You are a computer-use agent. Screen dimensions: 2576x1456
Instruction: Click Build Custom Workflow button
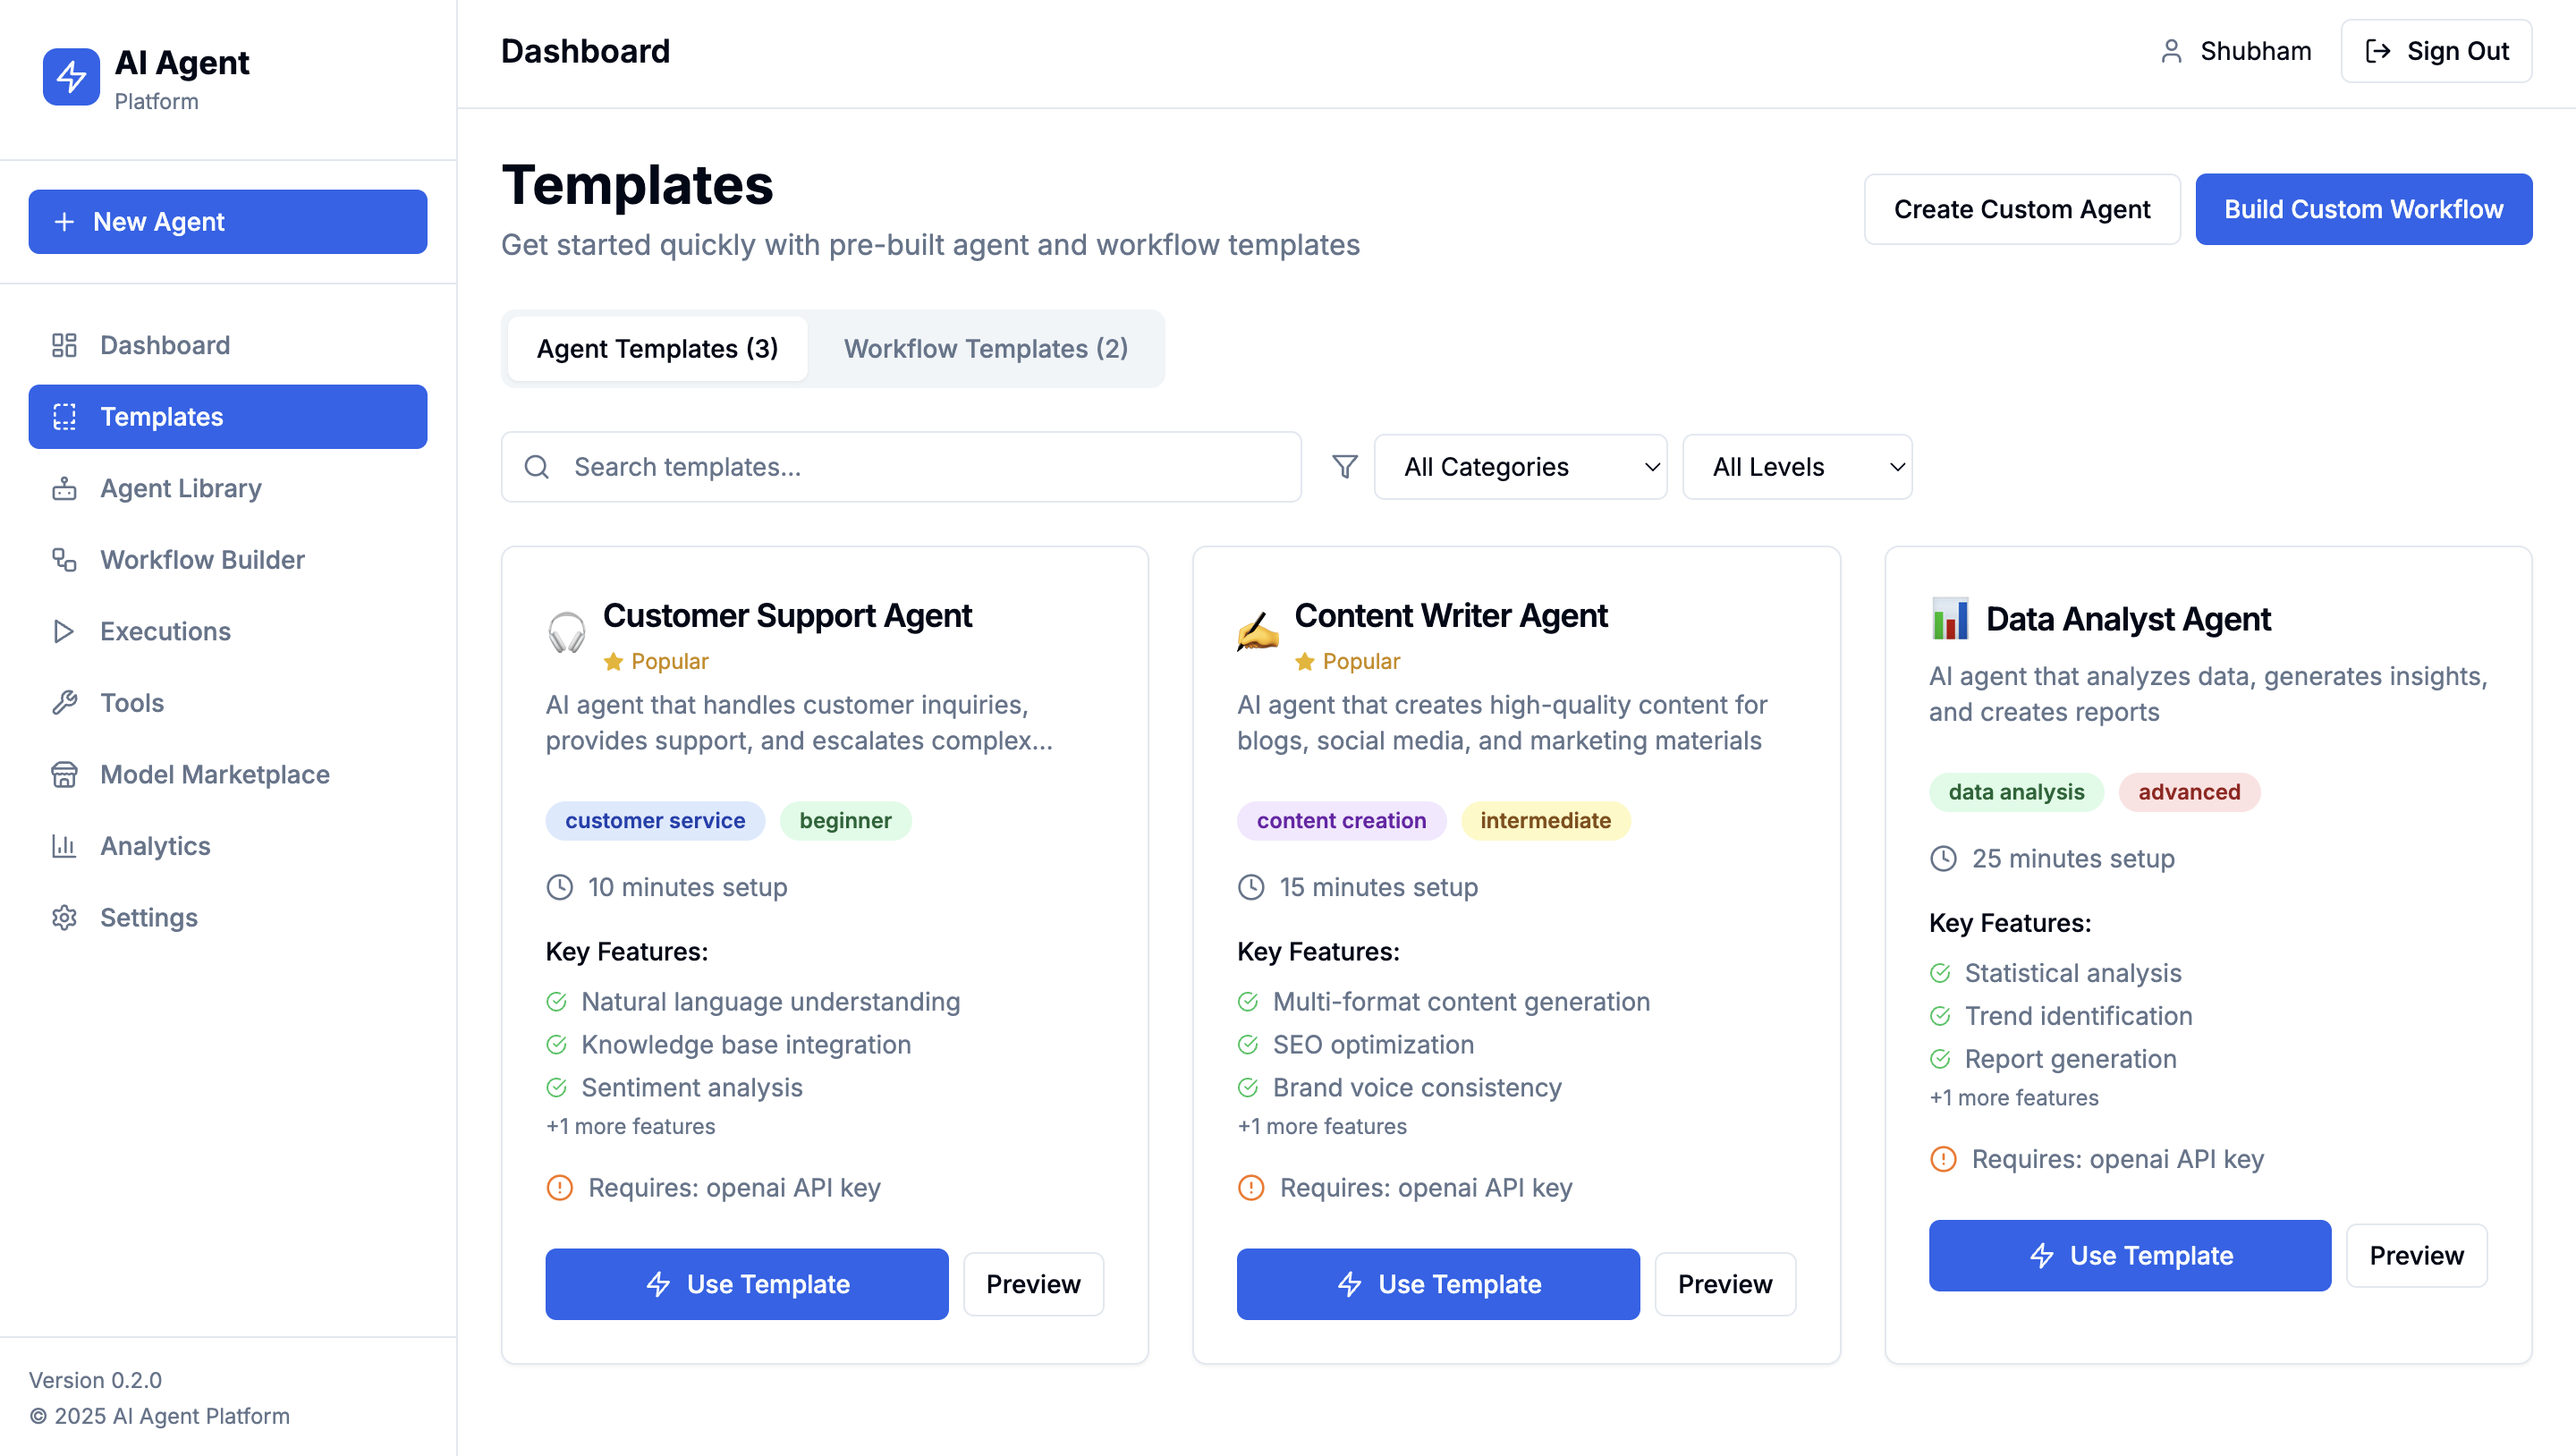[2362, 209]
